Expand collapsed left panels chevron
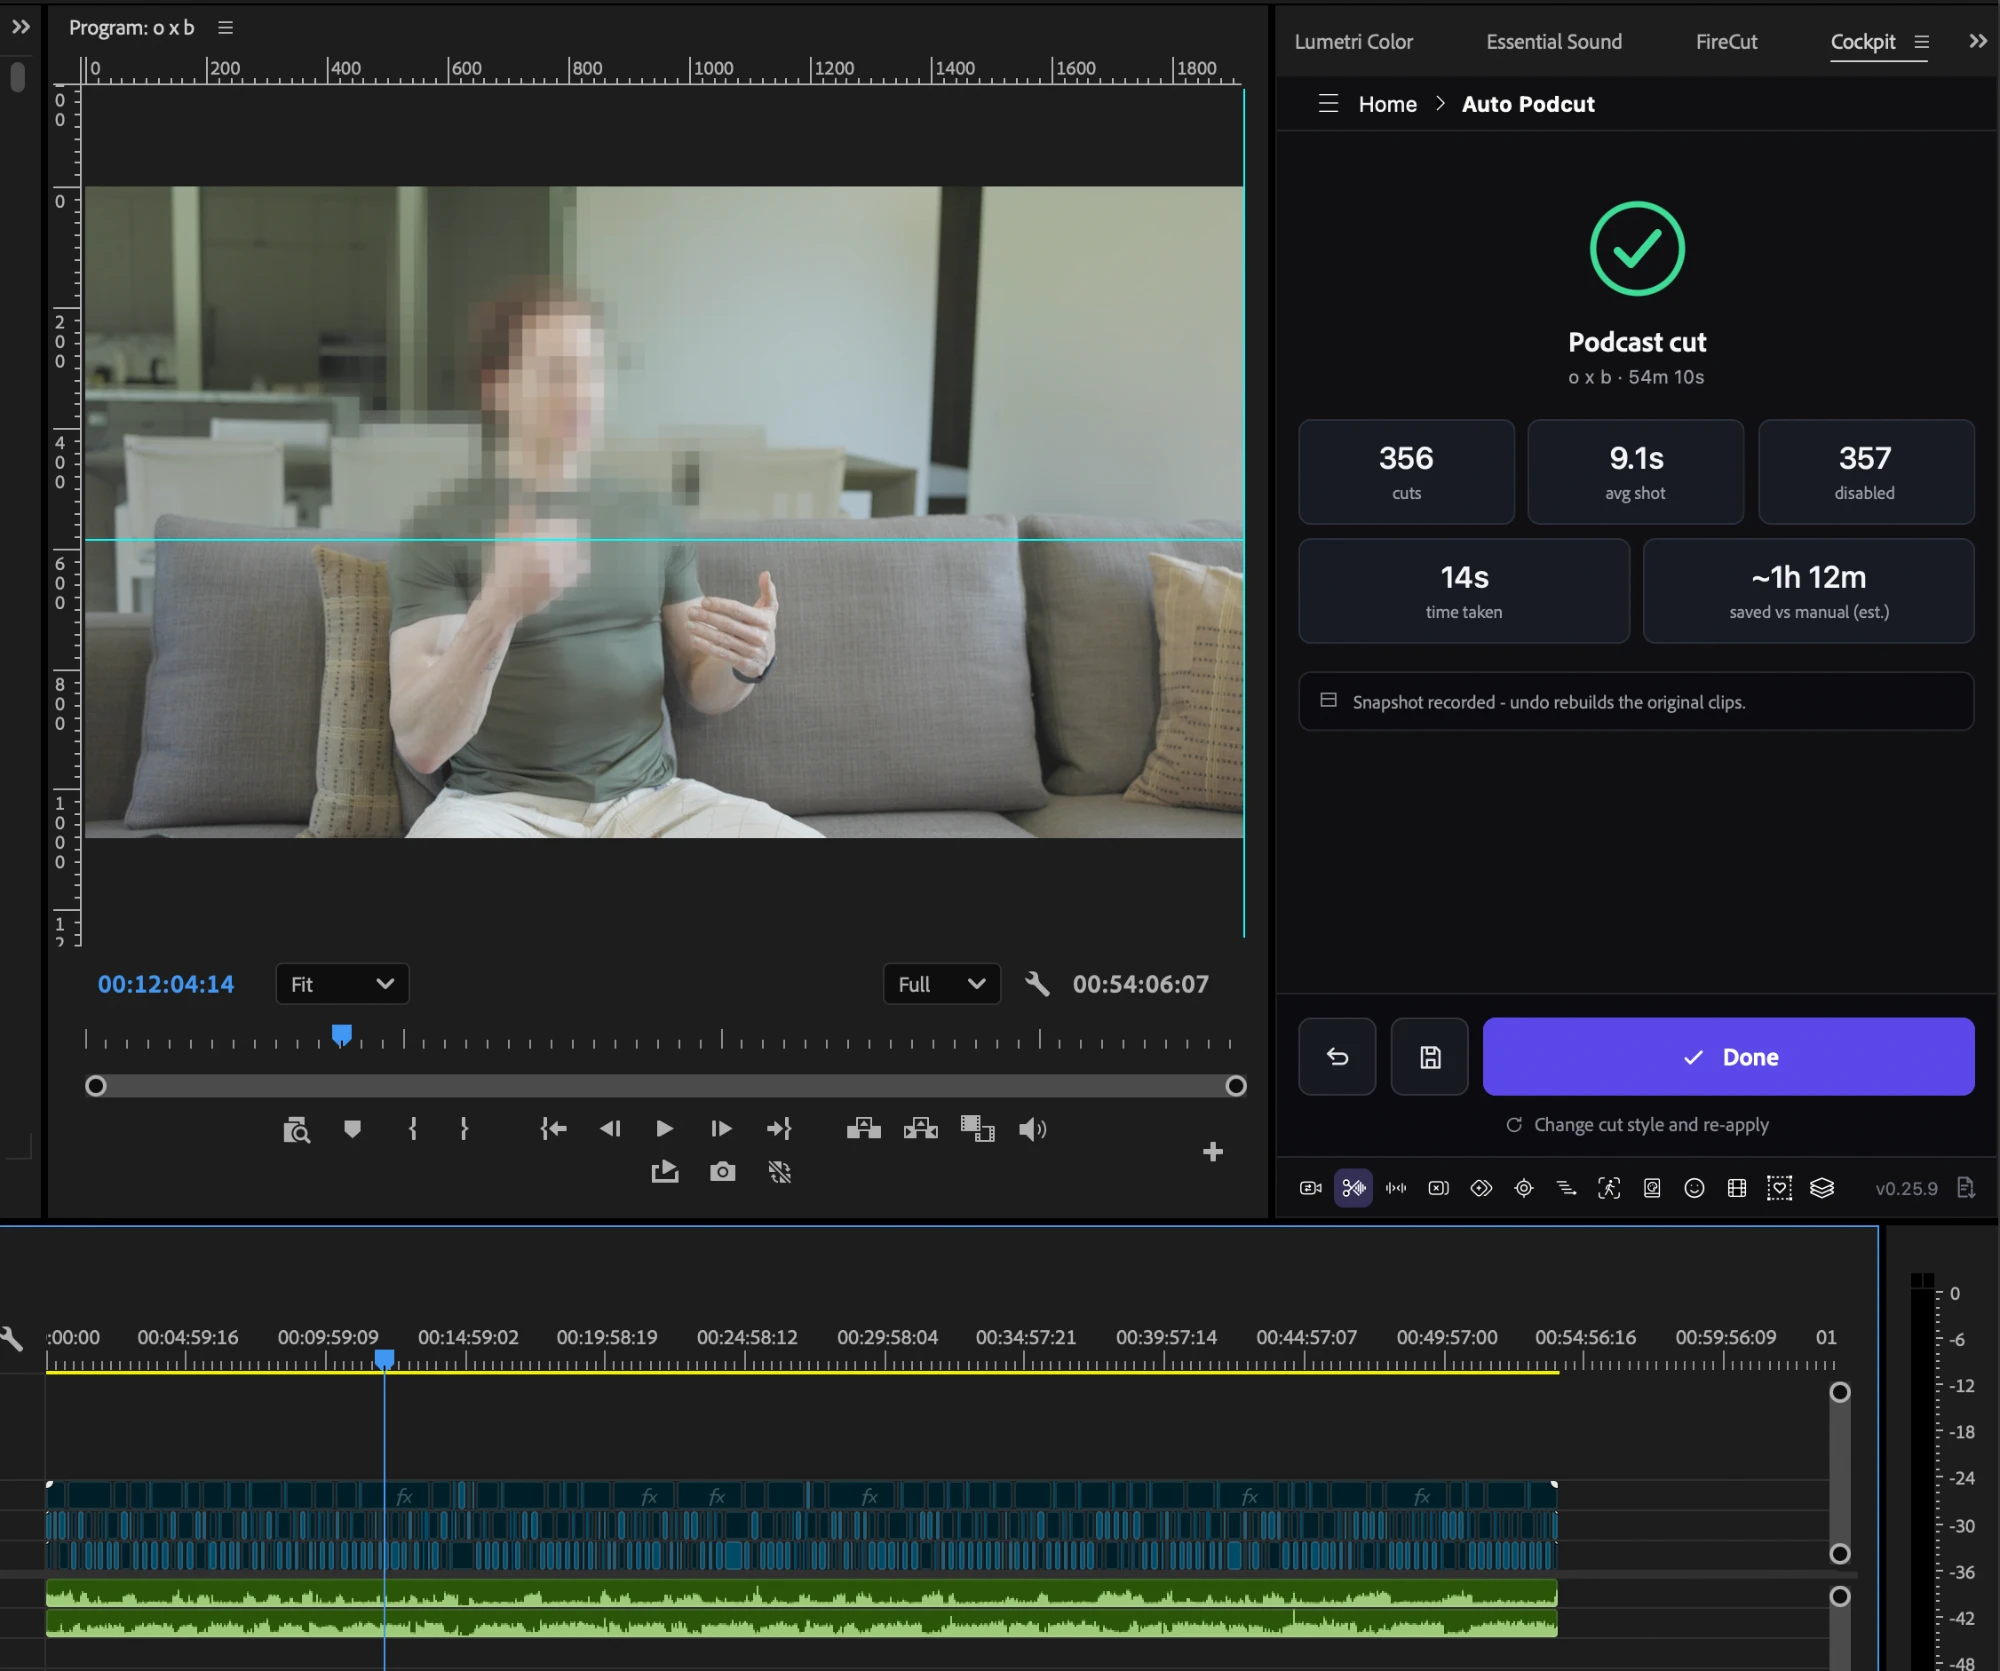2000x1671 pixels. tap(21, 27)
